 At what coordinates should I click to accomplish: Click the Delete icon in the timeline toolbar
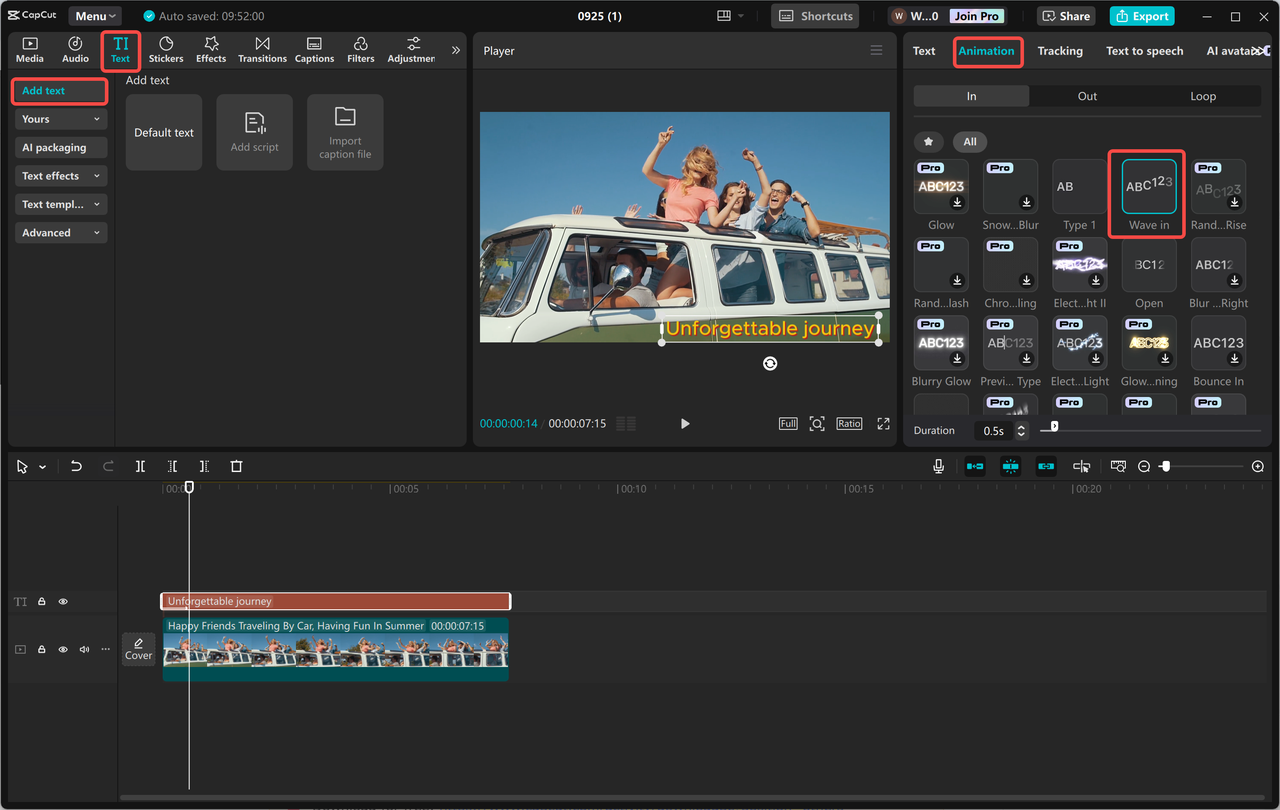tap(236, 466)
